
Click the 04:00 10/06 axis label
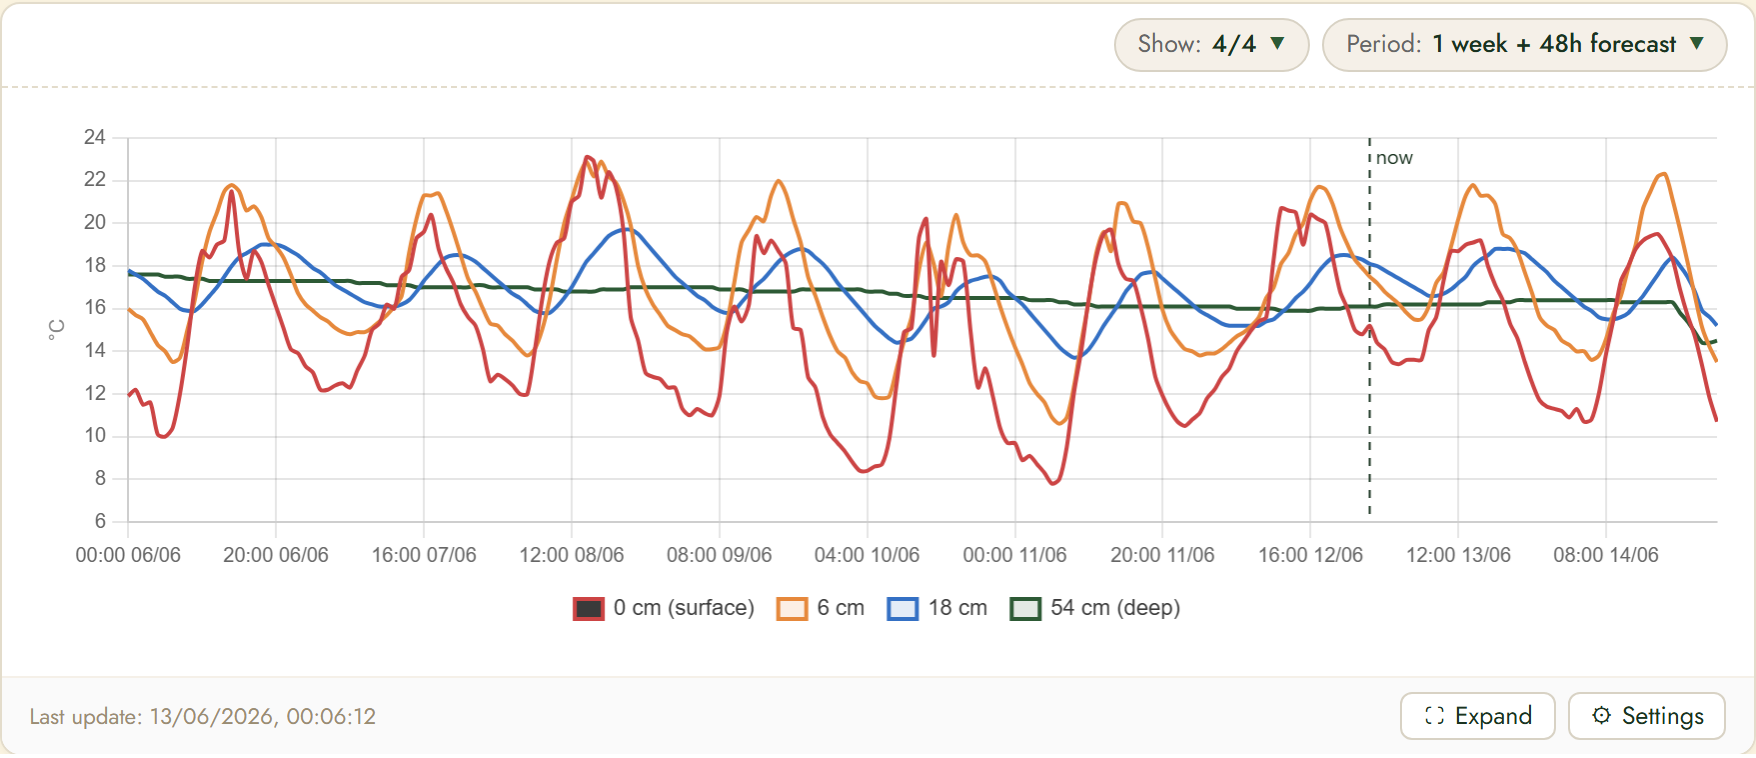click(867, 555)
